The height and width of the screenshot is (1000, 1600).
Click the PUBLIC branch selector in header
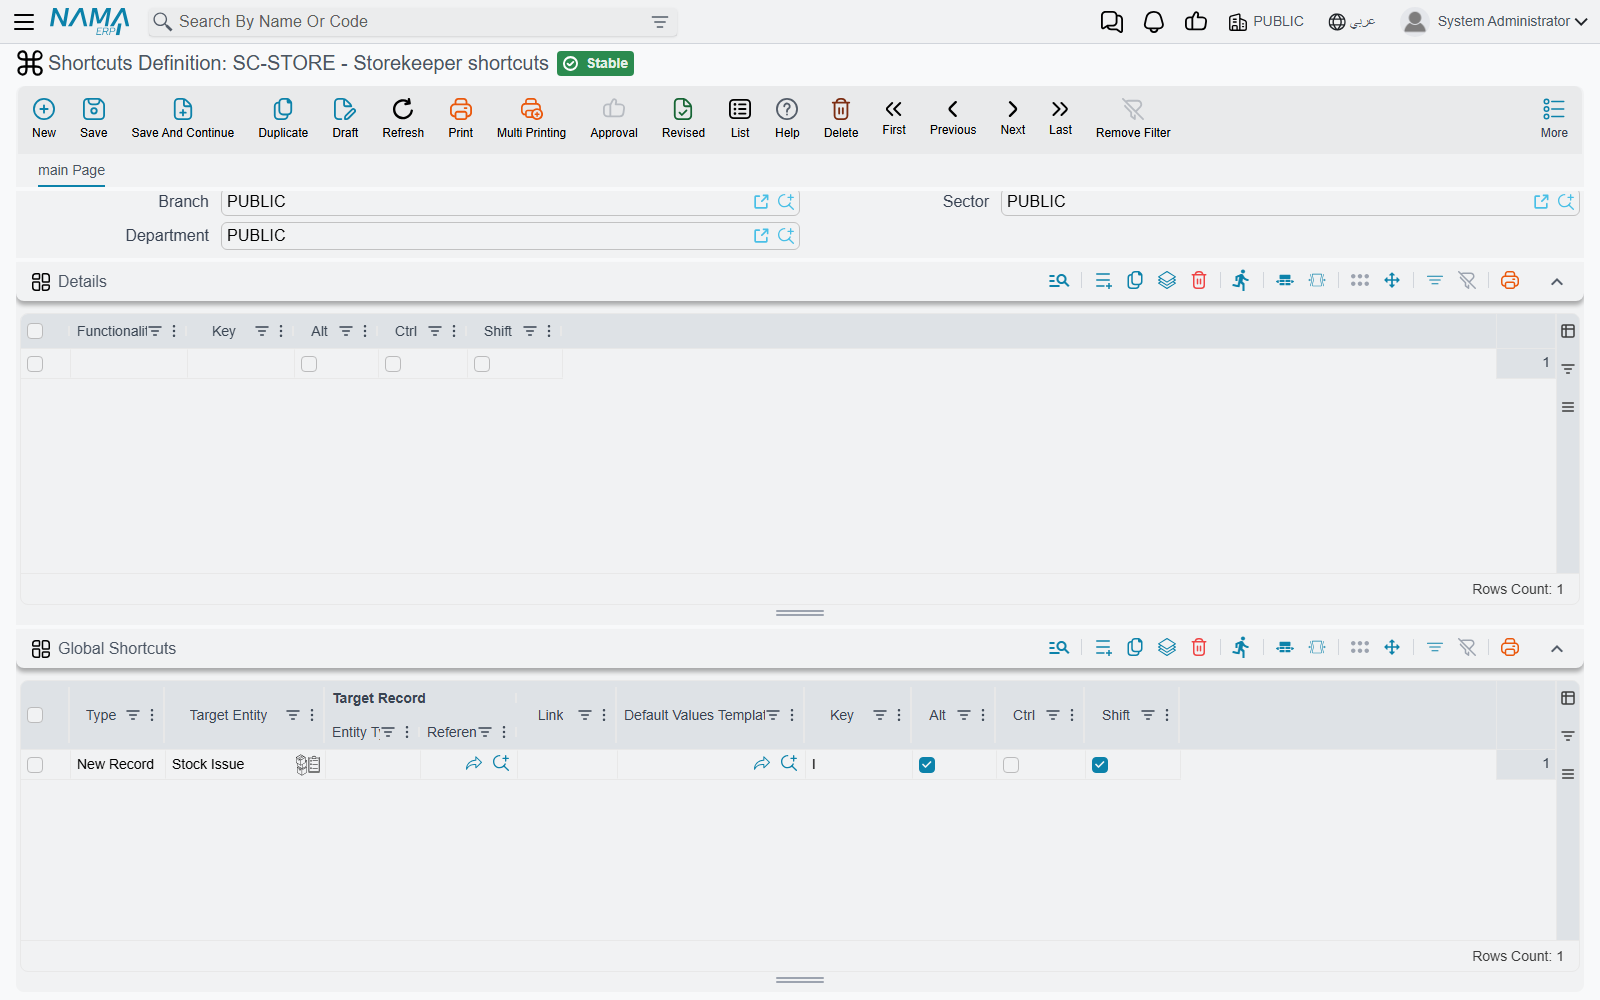click(x=1266, y=22)
